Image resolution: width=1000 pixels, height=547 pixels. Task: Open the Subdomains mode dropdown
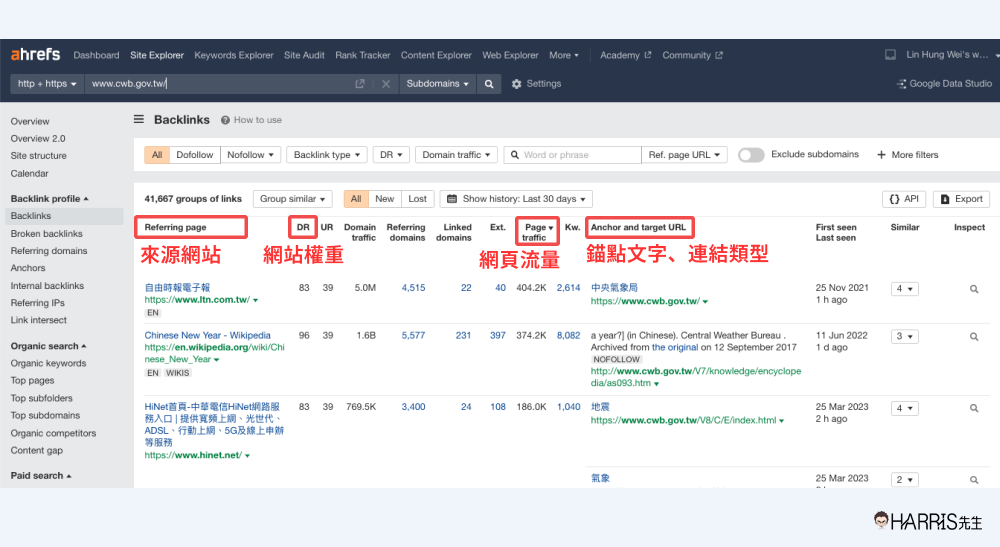pos(438,84)
